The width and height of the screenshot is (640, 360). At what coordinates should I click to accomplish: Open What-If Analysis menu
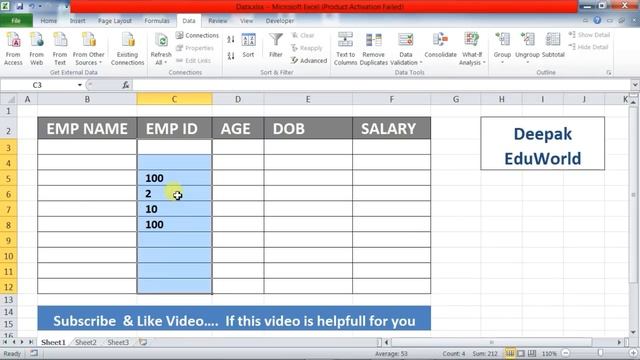[471, 49]
